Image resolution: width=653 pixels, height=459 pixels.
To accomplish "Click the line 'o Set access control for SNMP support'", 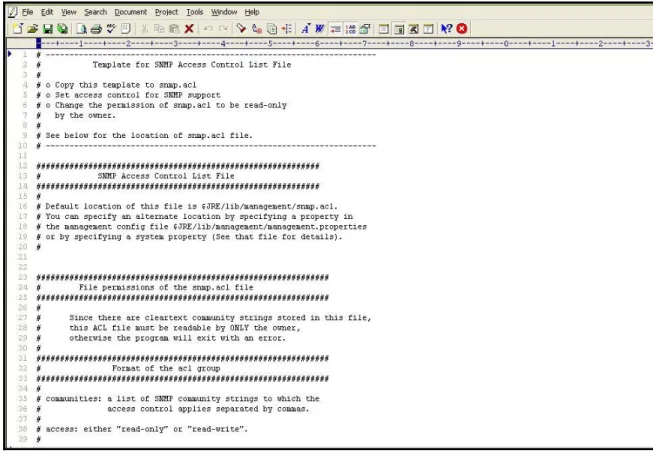I will 133,95.
